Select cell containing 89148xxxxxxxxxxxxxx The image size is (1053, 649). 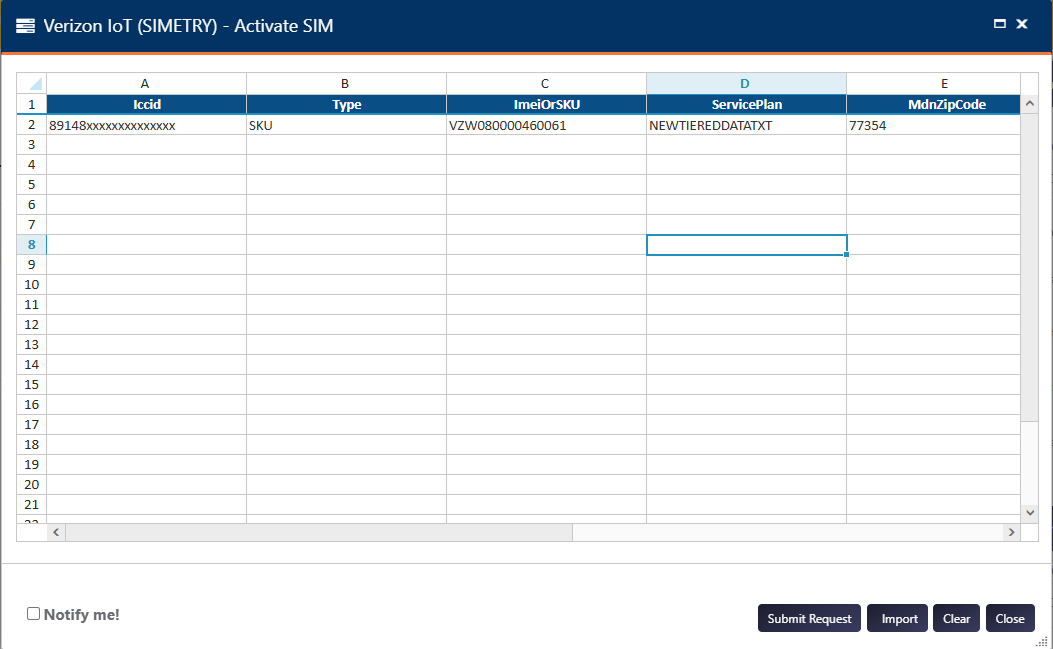tap(146, 125)
